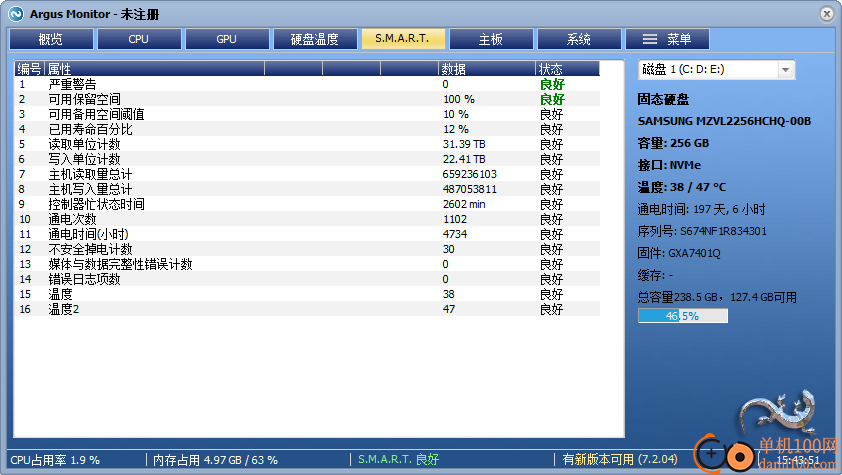The height and width of the screenshot is (475, 842).
Task: Select the 写入单位计数 row
Action: click(x=307, y=159)
